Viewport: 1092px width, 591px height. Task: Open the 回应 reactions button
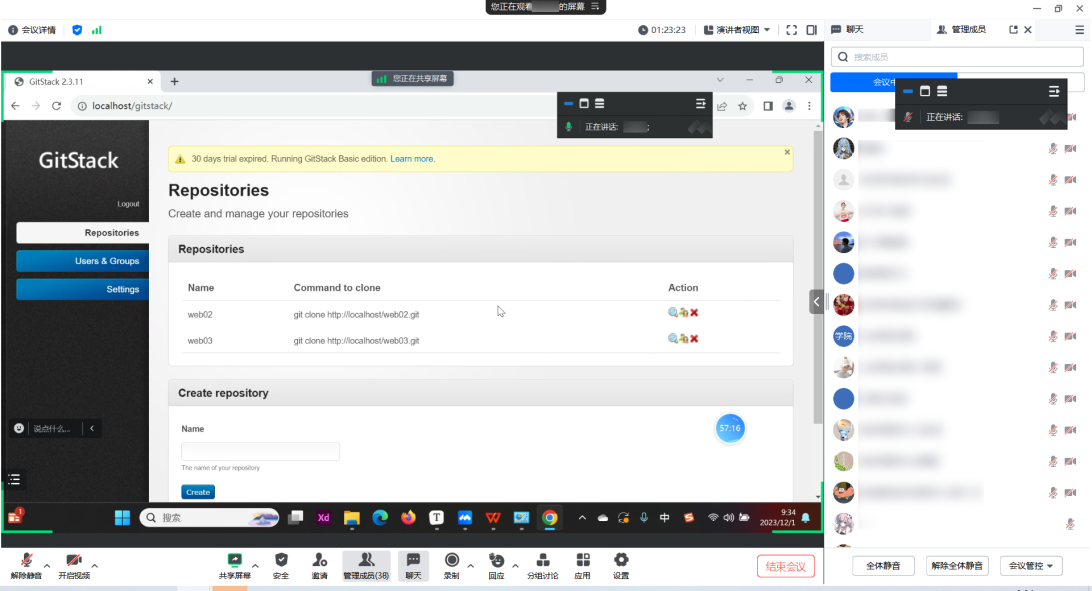point(497,566)
